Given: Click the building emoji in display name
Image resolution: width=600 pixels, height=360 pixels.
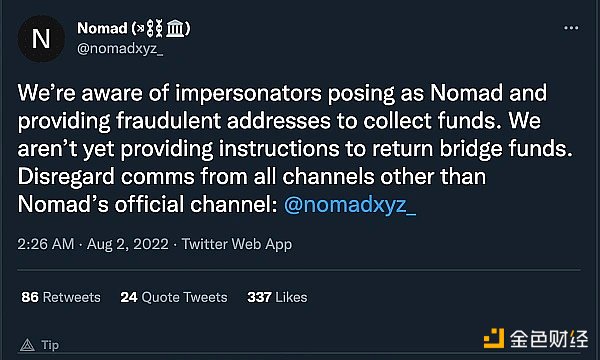Looking at the screenshot, I should click(175, 29).
